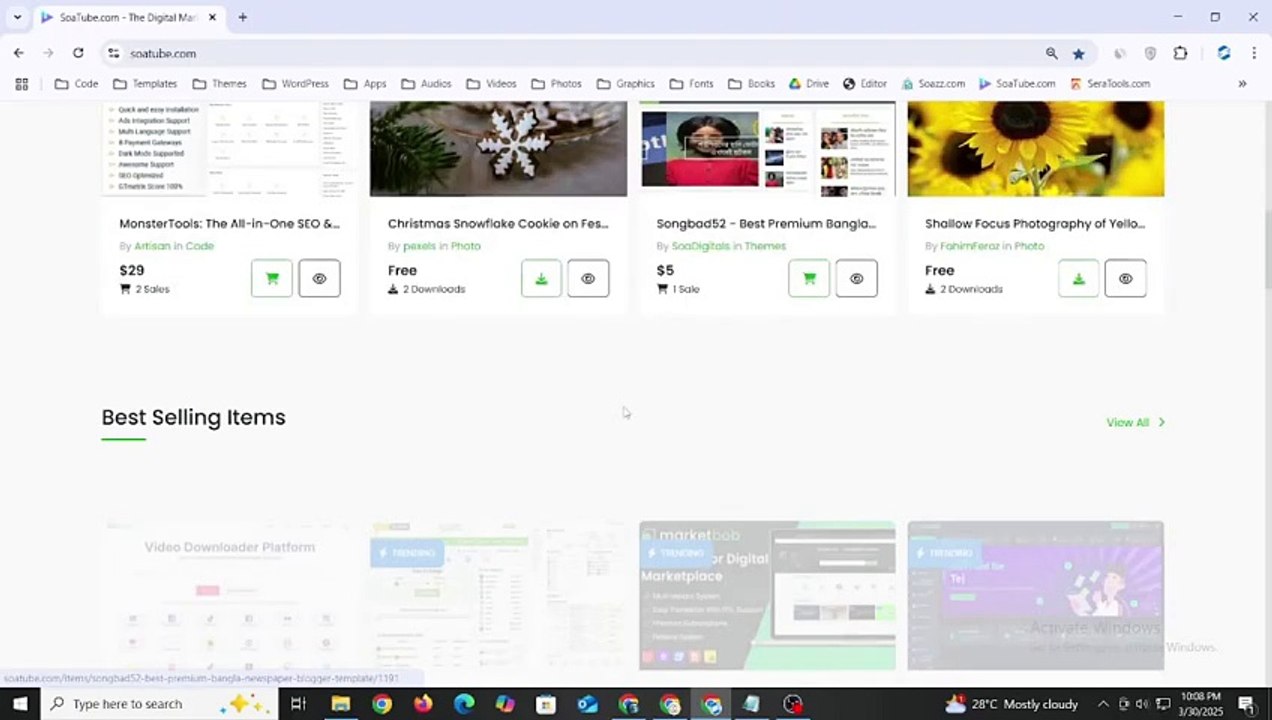Preview the MonsterTools item with eye icon
The image size is (1272, 720).
[x=319, y=279]
